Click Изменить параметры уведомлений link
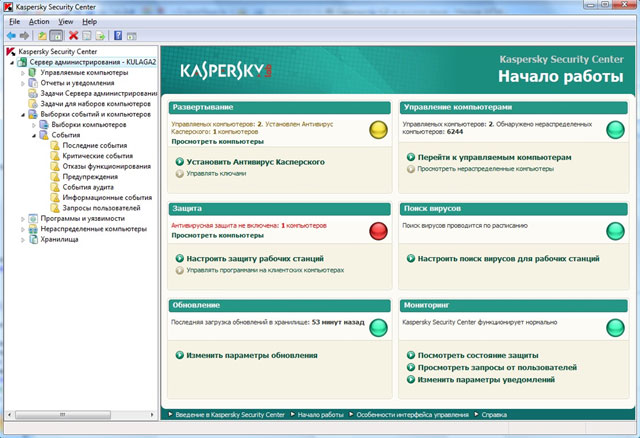The width and height of the screenshot is (640, 438). pos(486,380)
